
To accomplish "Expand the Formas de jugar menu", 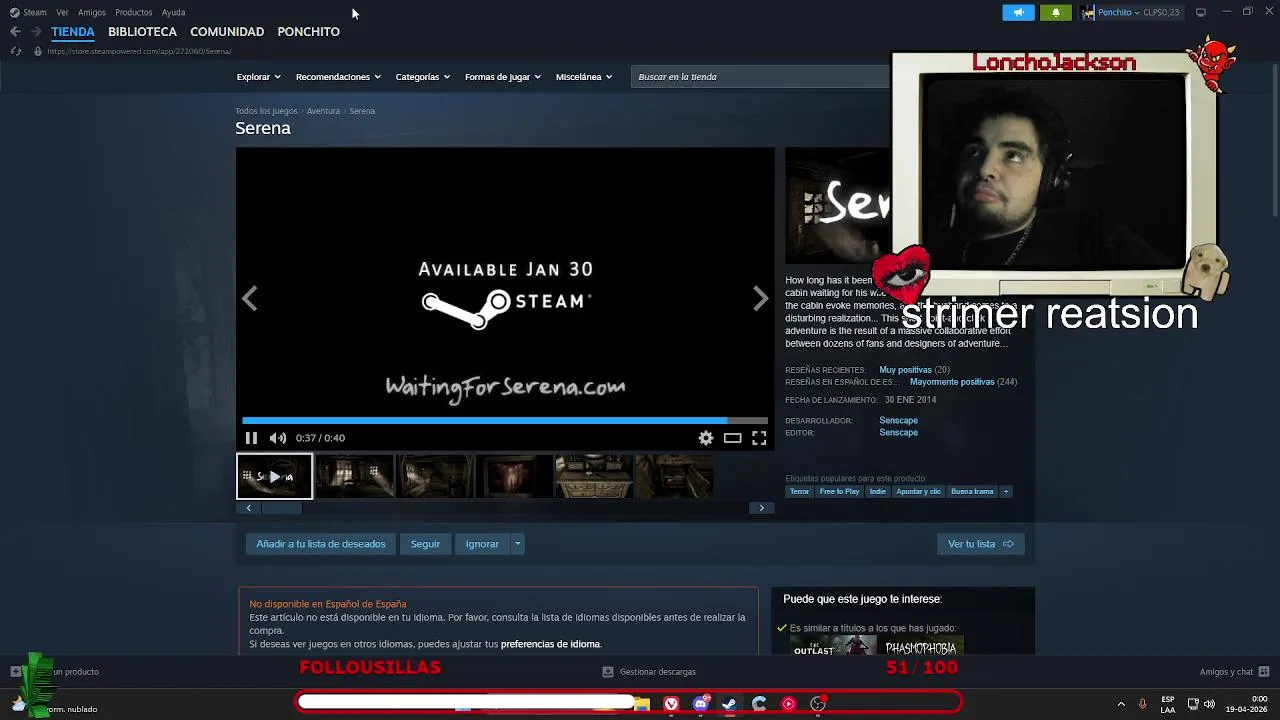I will tap(502, 77).
